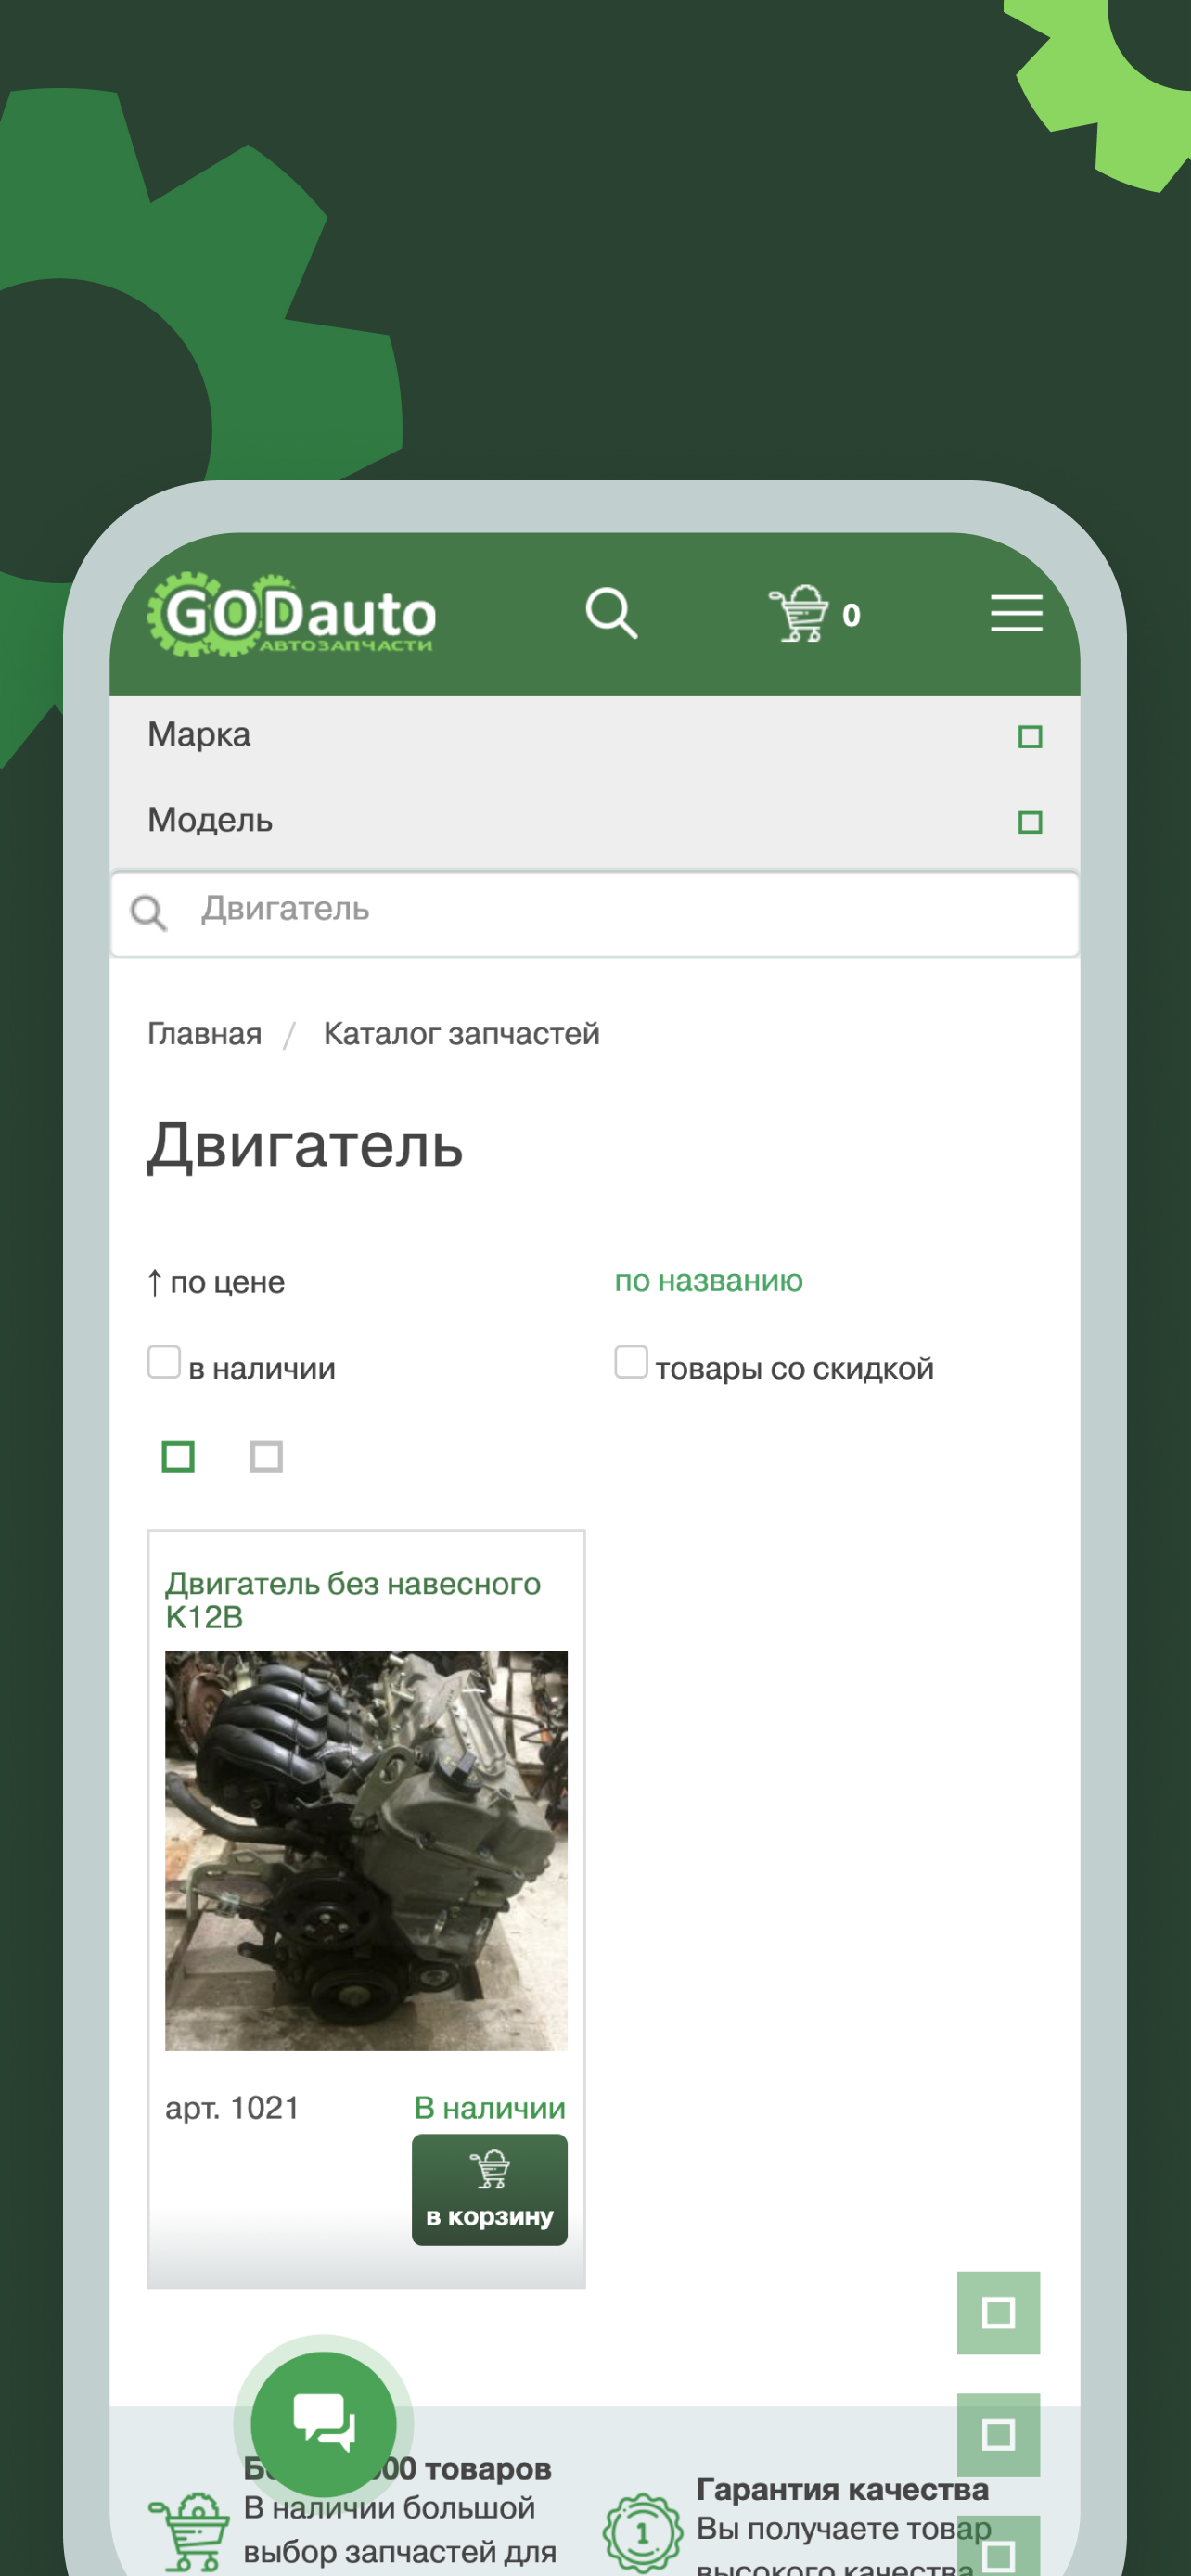Enable the в наличии checkbox

point(164,1362)
